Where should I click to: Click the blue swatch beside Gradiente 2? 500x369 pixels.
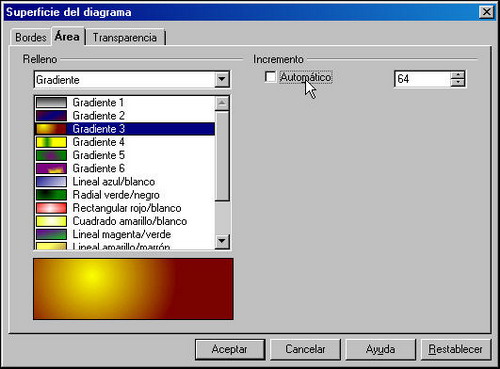click(x=51, y=116)
